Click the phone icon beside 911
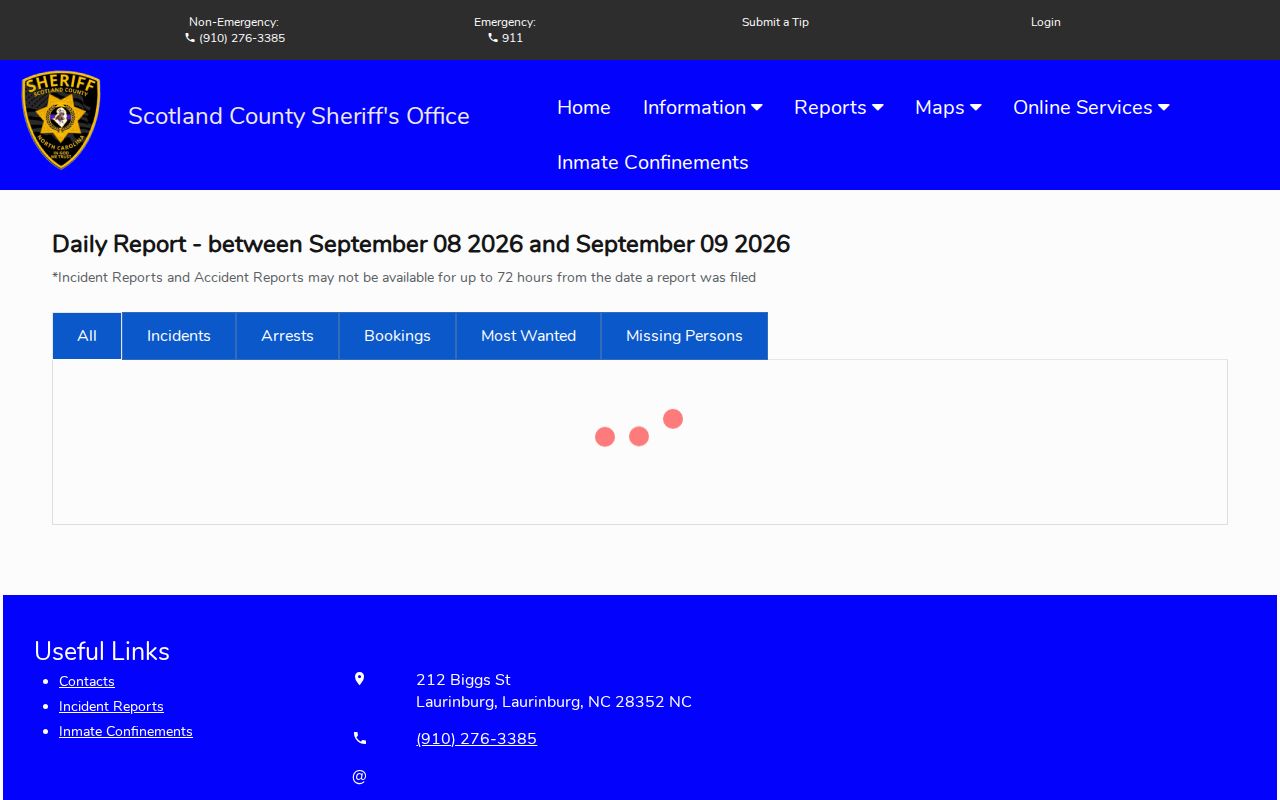1280x800 pixels. tap(493, 38)
